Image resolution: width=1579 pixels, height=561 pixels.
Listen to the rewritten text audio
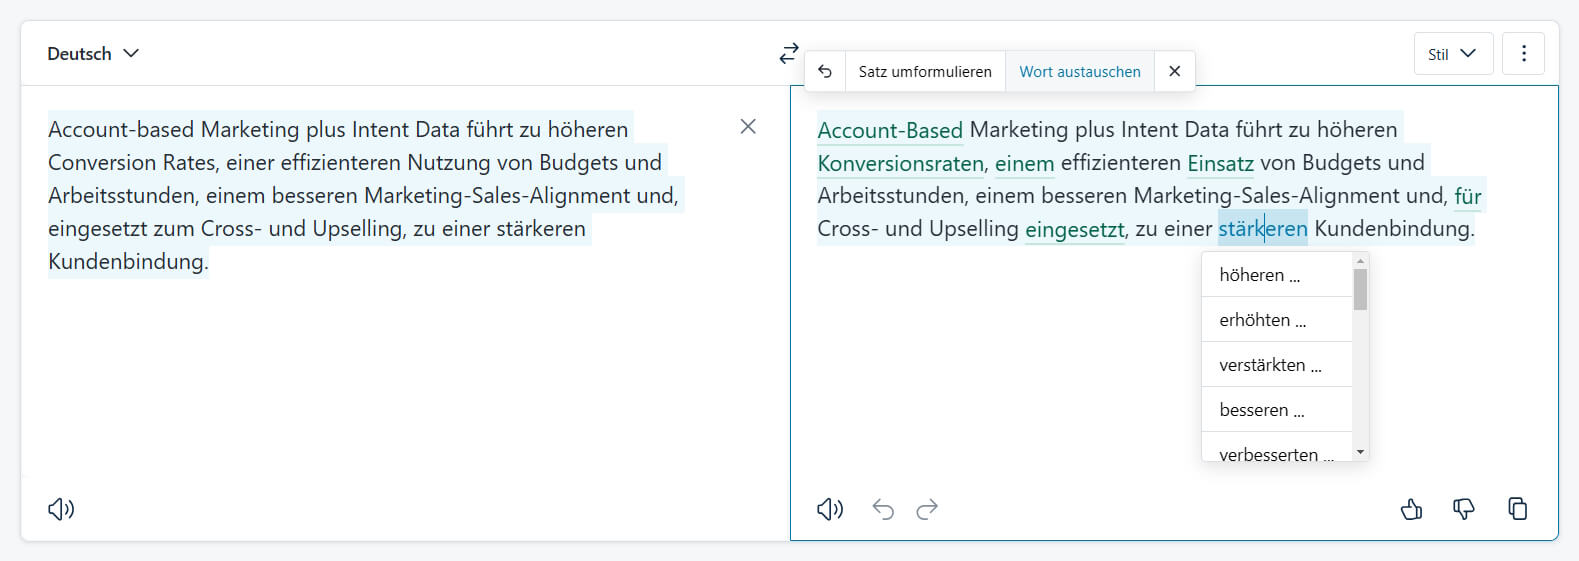(x=830, y=509)
